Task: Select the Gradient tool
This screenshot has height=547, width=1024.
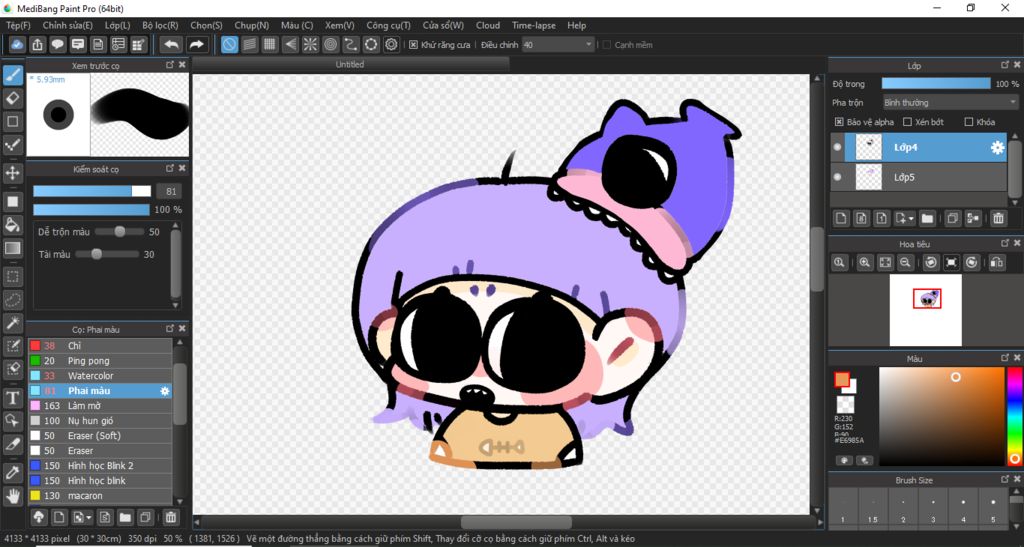Action: coord(12,248)
